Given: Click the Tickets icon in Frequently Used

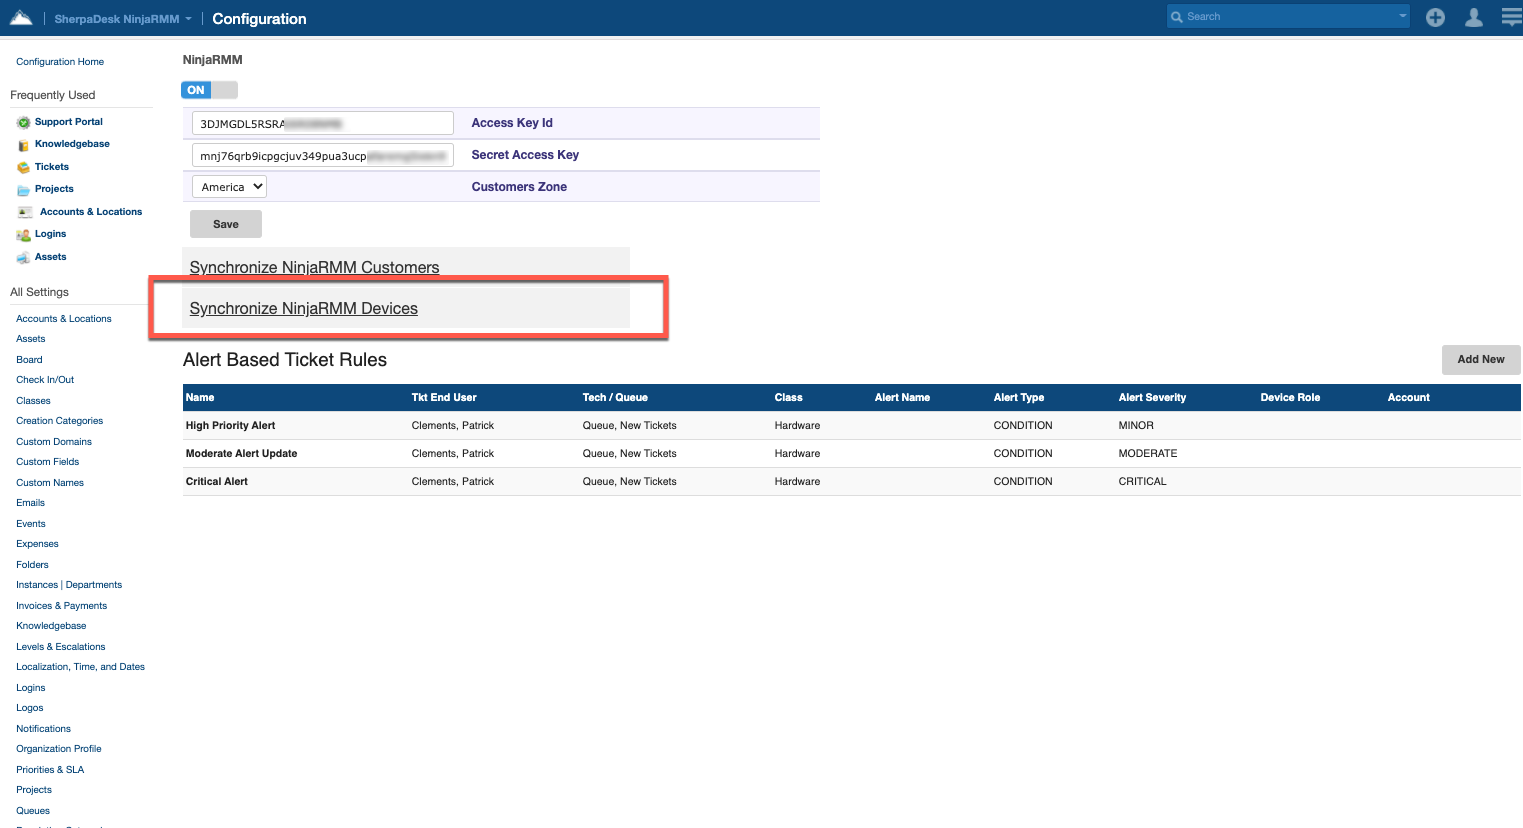Looking at the screenshot, I should coord(23,167).
